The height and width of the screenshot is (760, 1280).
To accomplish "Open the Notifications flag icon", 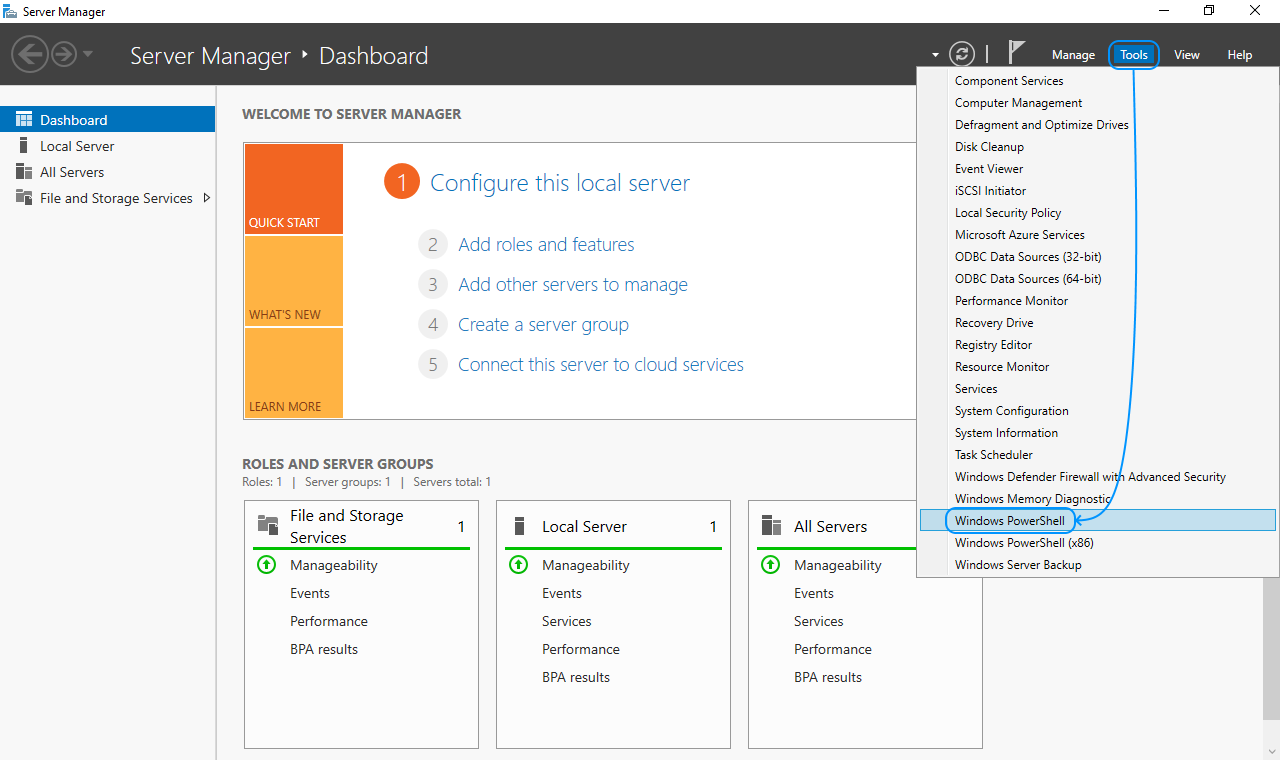I will point(1016,53).
